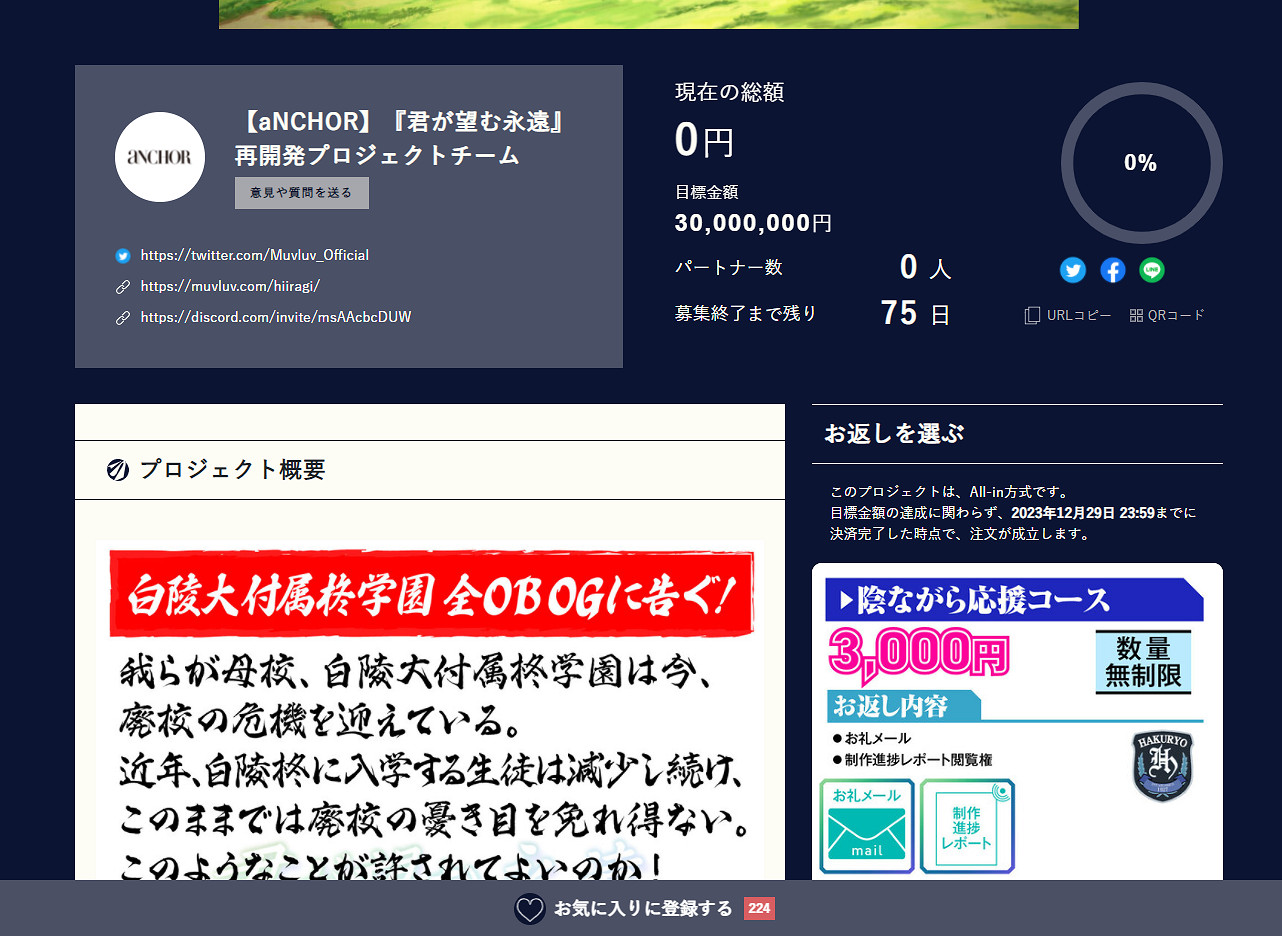Viewport: 1282px width, 936px height.
Task: Open the Muvluv_Official Twitter profile link
Action: coord(254,255)
